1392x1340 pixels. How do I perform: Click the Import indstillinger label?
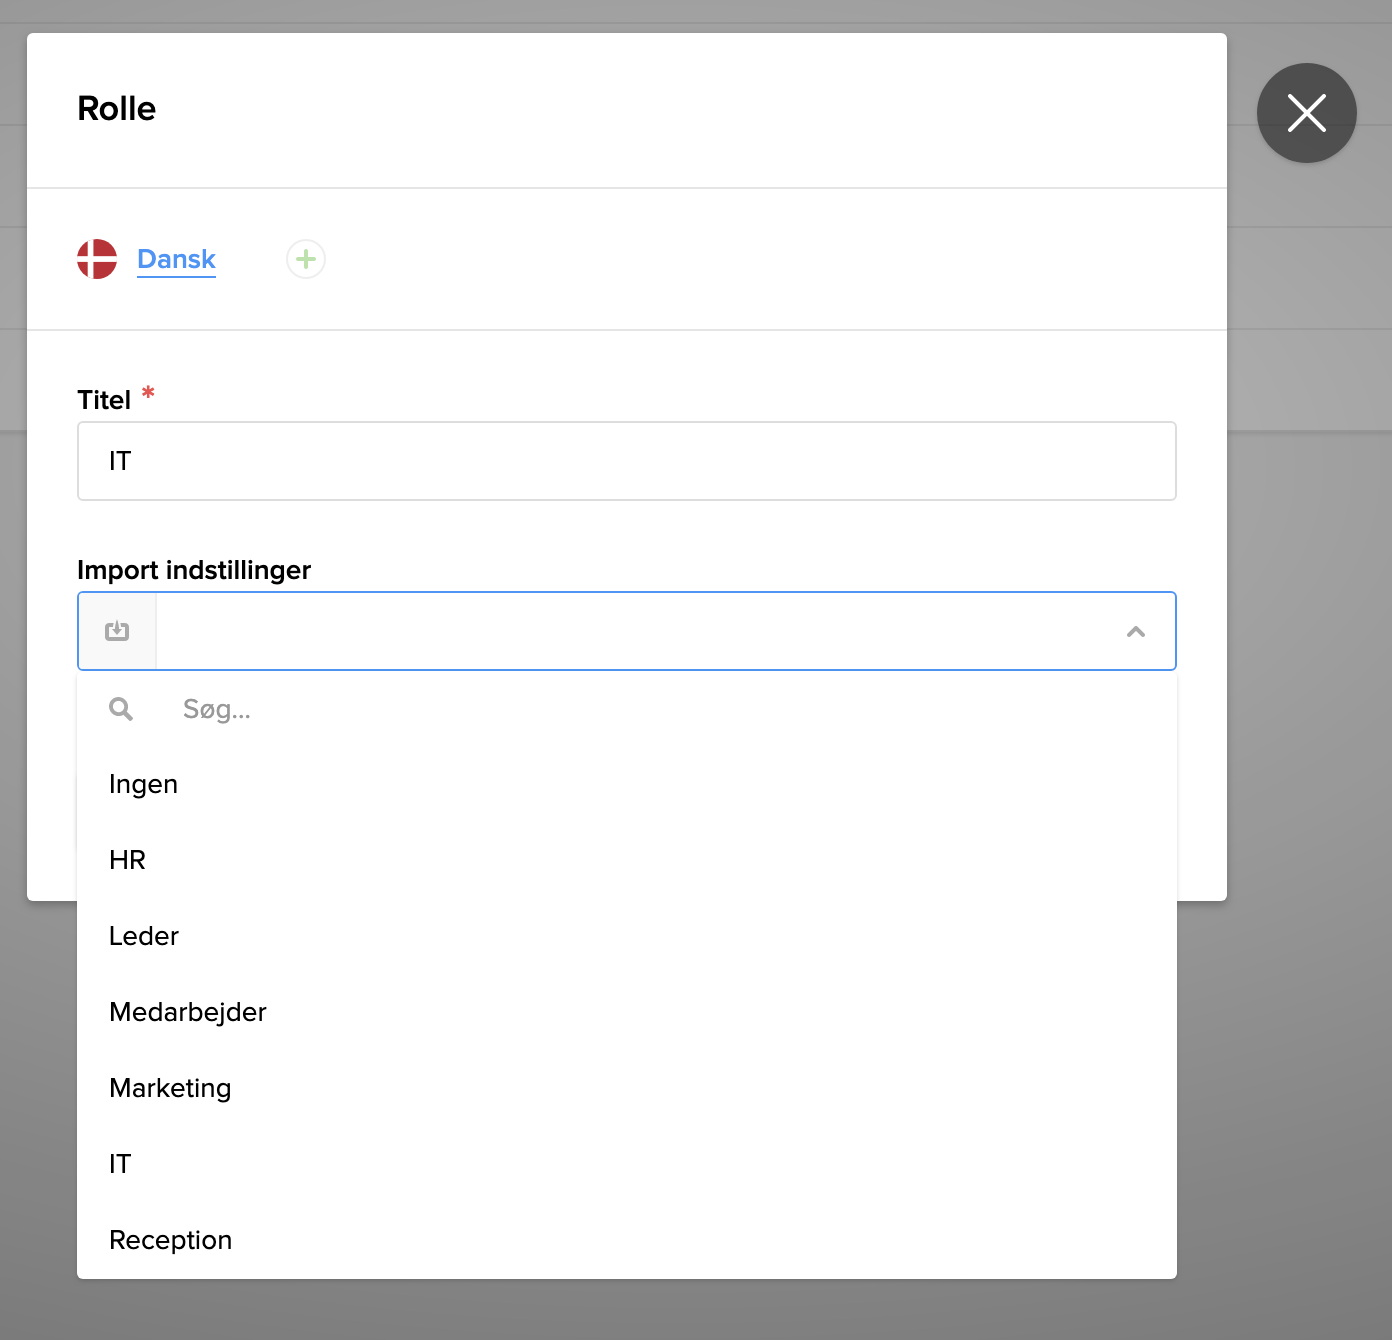tap(194, 570)
